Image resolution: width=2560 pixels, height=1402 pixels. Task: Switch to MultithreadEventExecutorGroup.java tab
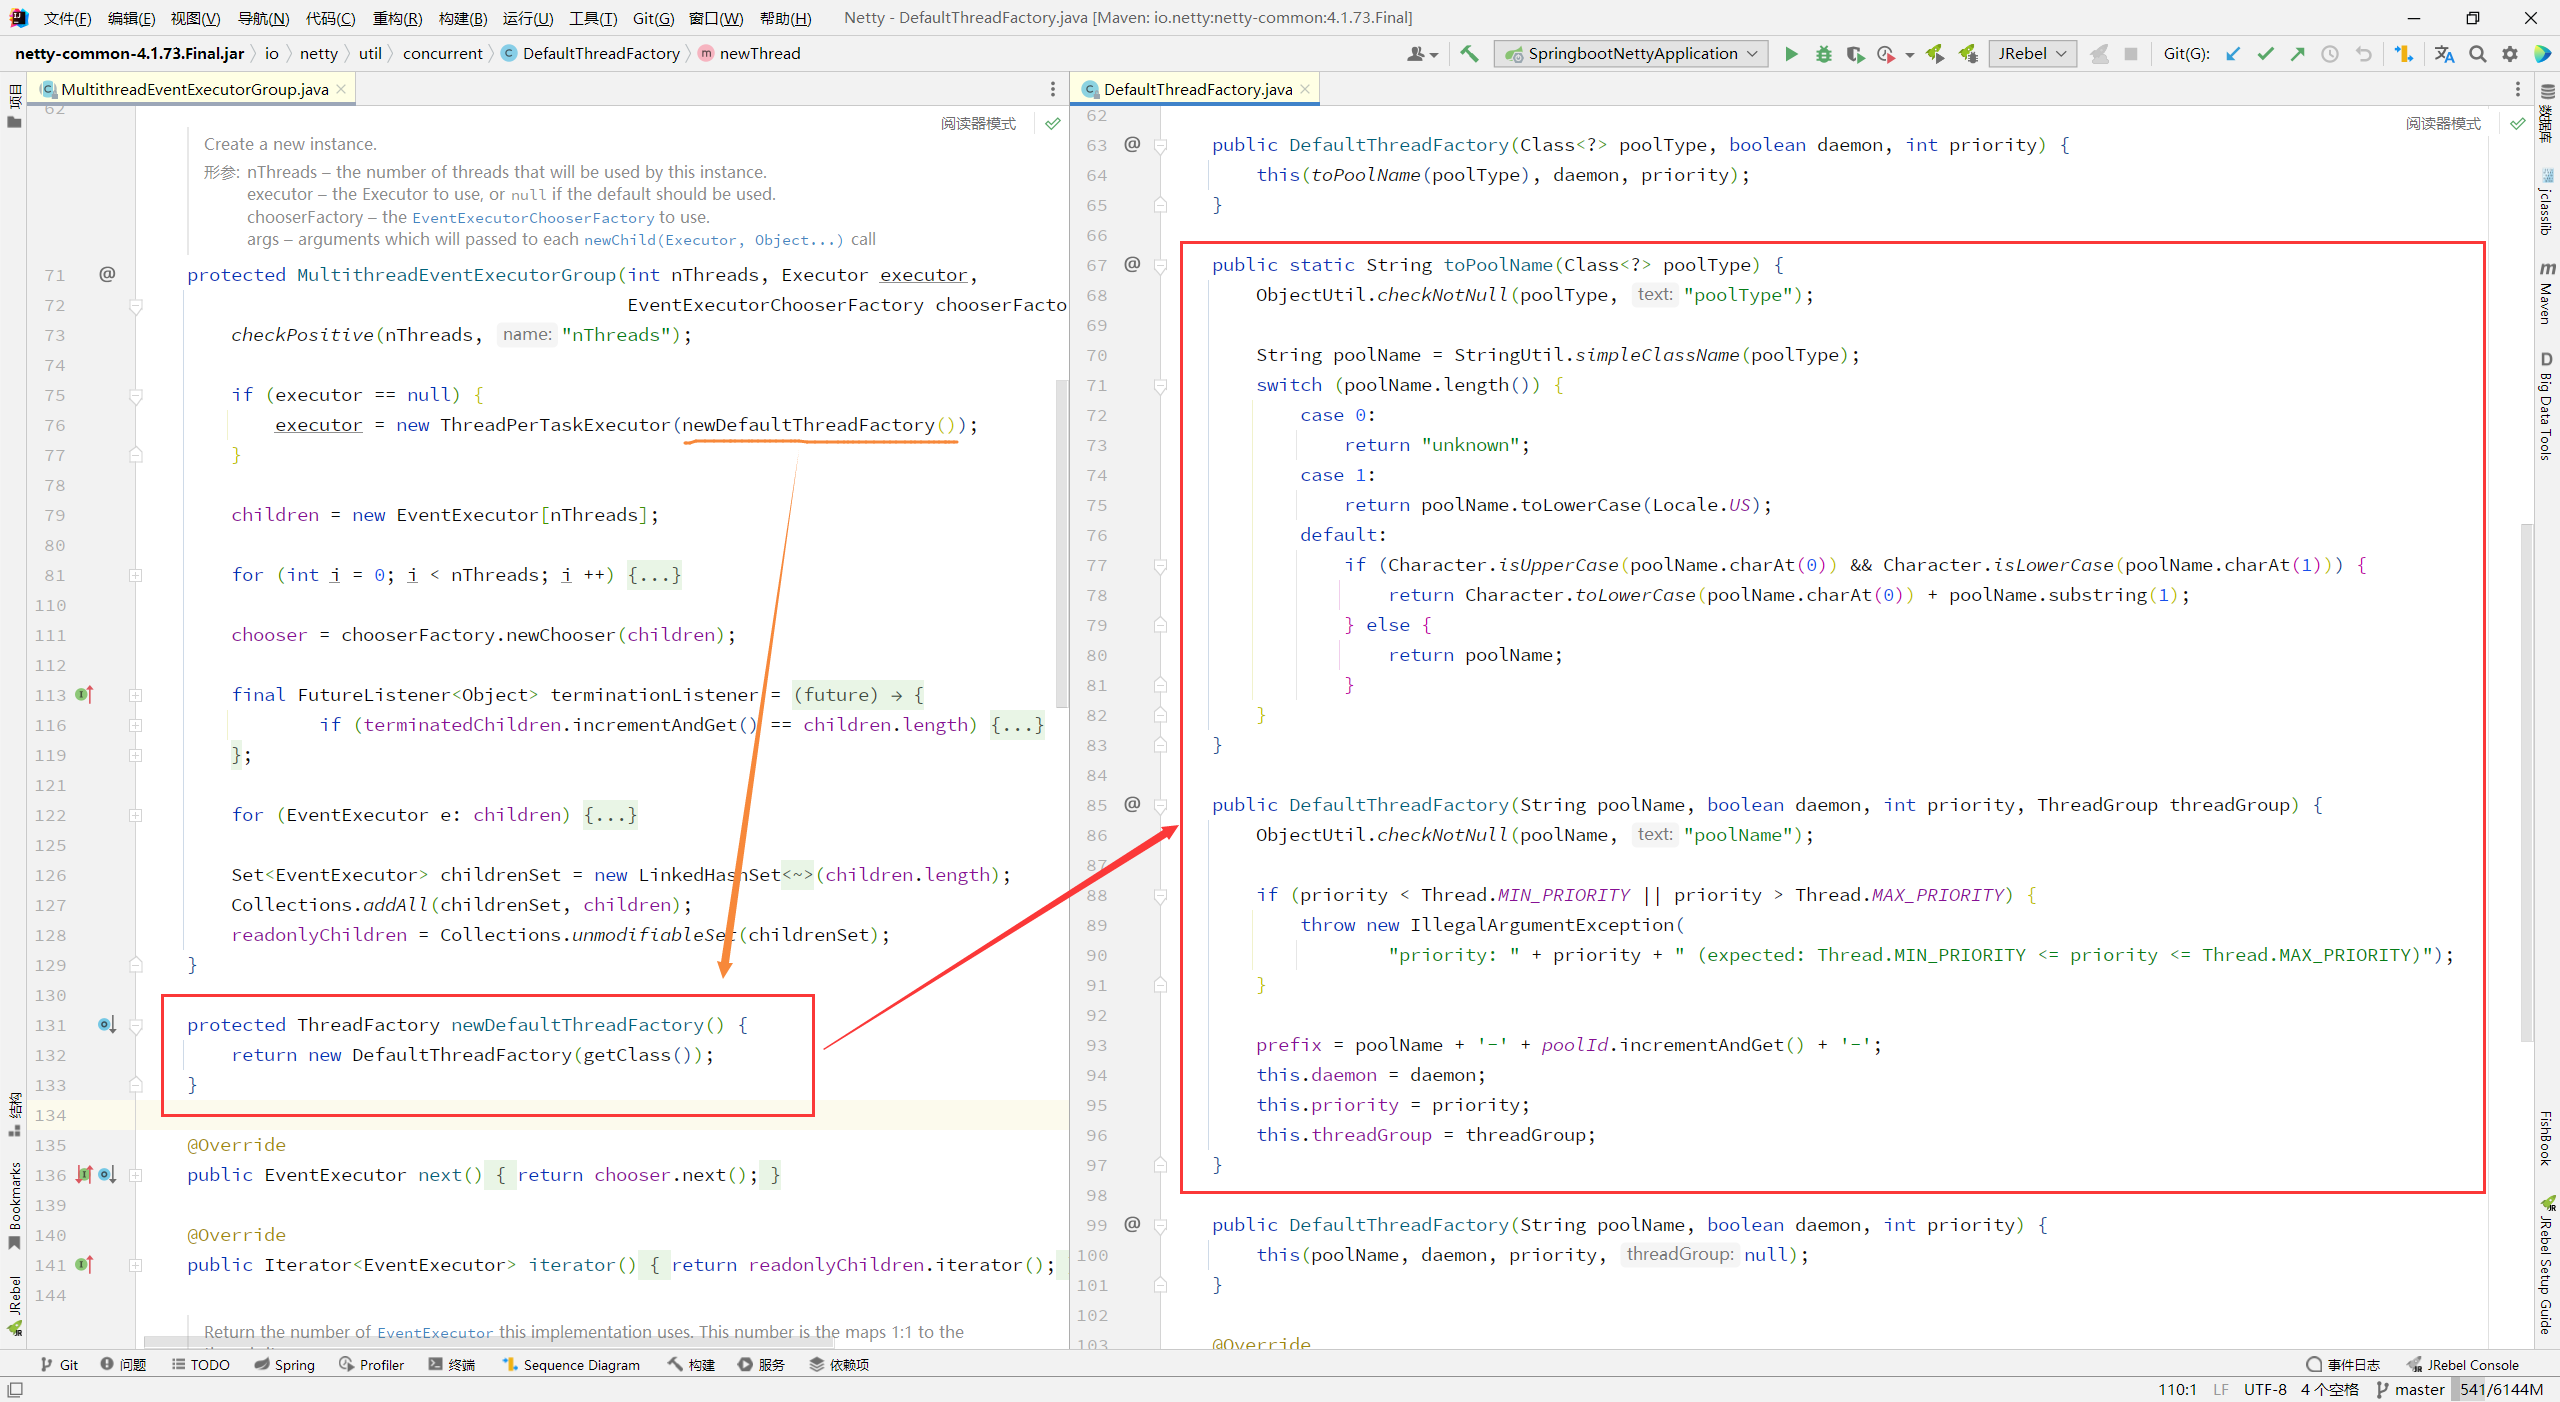click(x=193, y=89)
